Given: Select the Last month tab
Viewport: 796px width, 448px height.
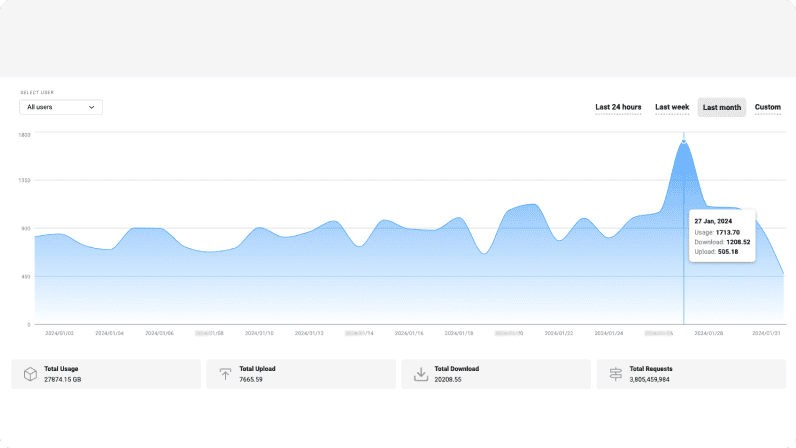Looking at the screenshot, I should 721,107.
